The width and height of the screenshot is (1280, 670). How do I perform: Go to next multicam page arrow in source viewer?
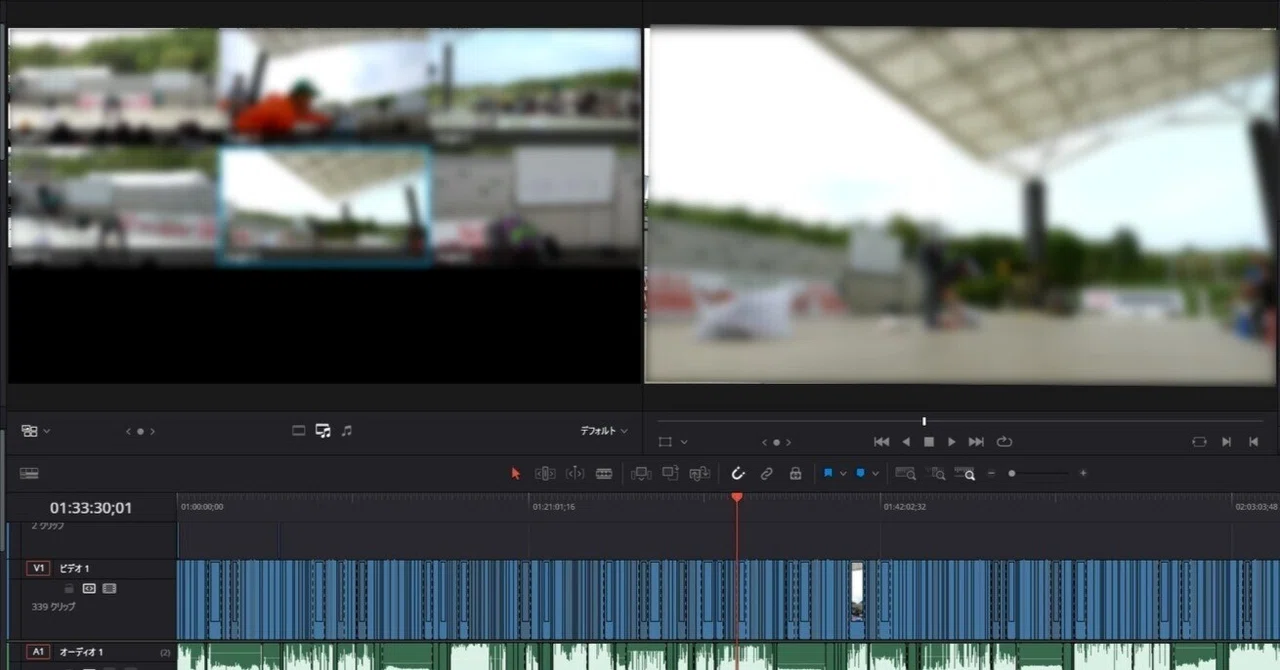(x=152, y=431)
